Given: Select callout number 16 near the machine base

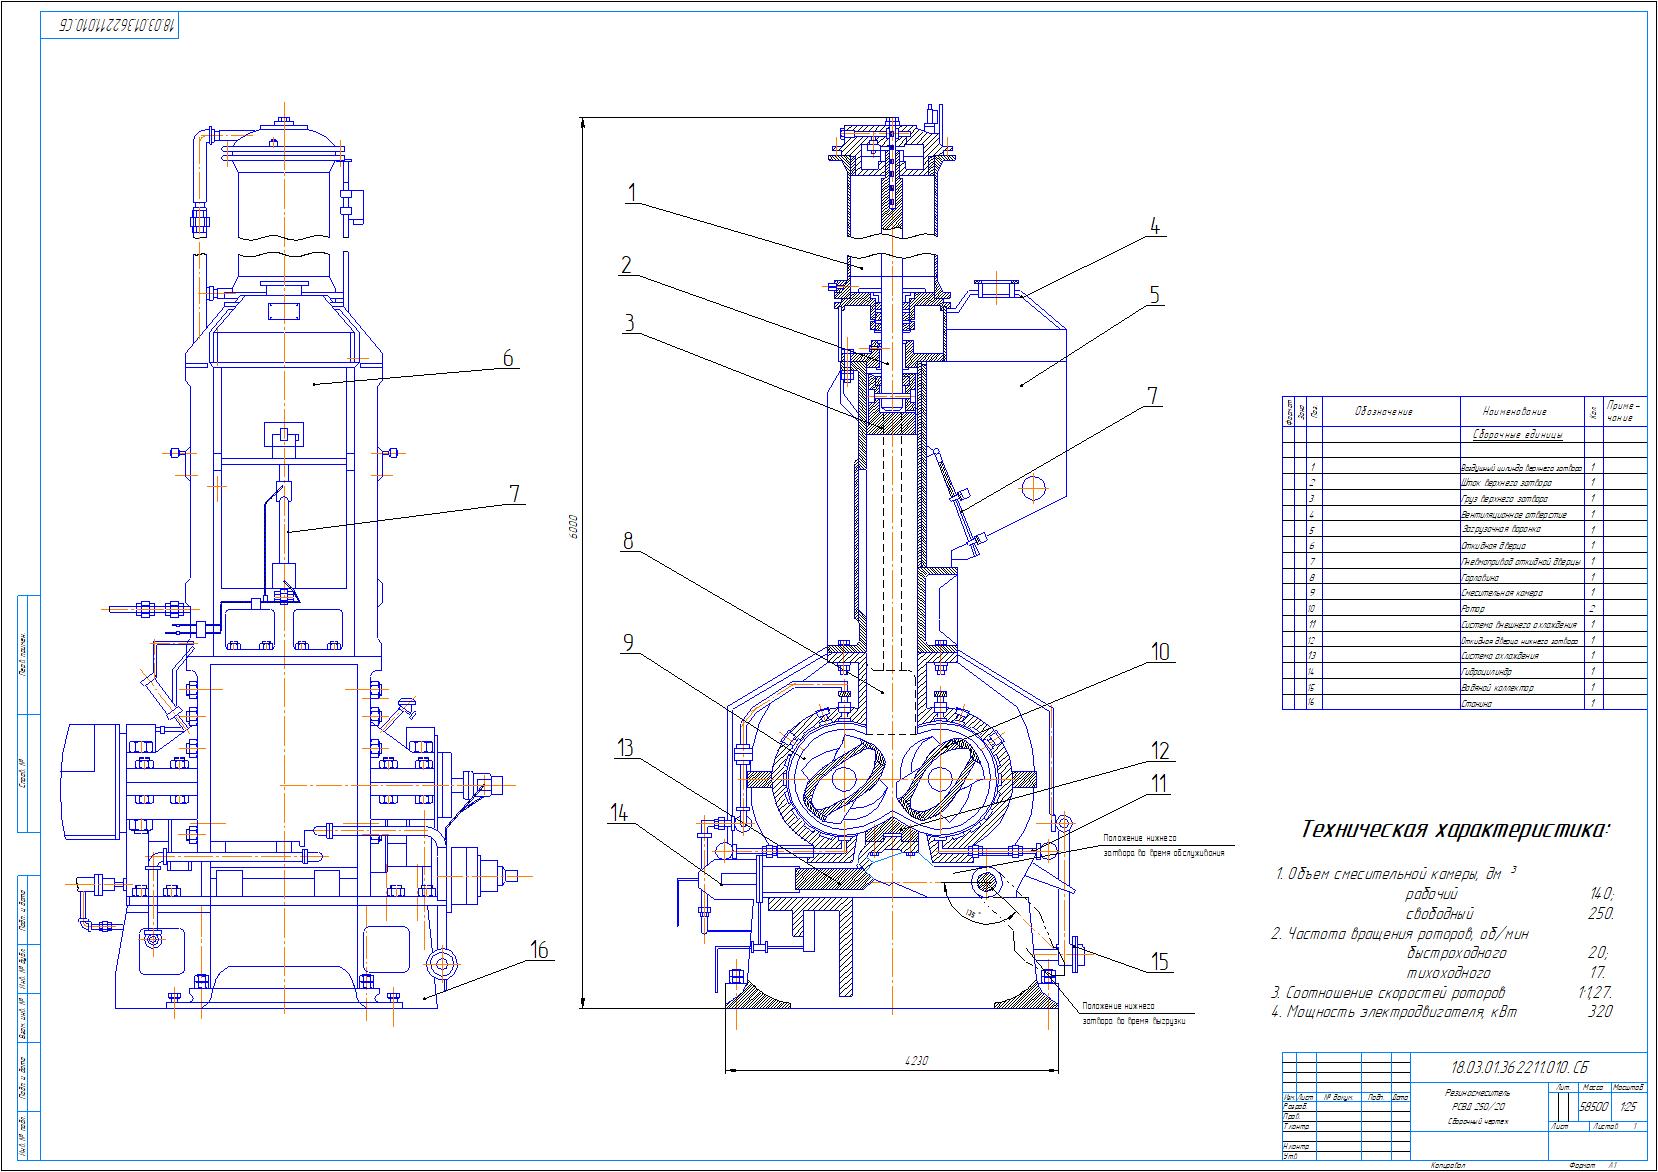Looking at the screenshot, I should [539, 950].
